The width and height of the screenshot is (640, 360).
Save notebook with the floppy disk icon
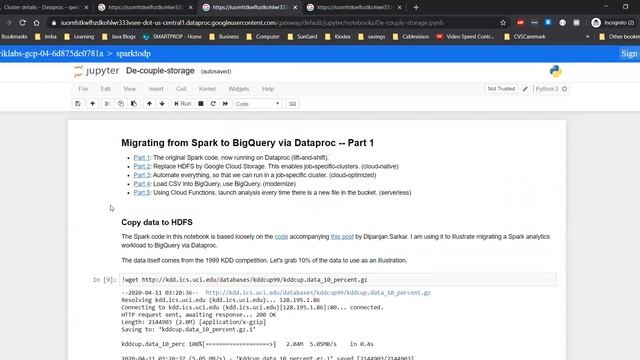click(78, 104)
